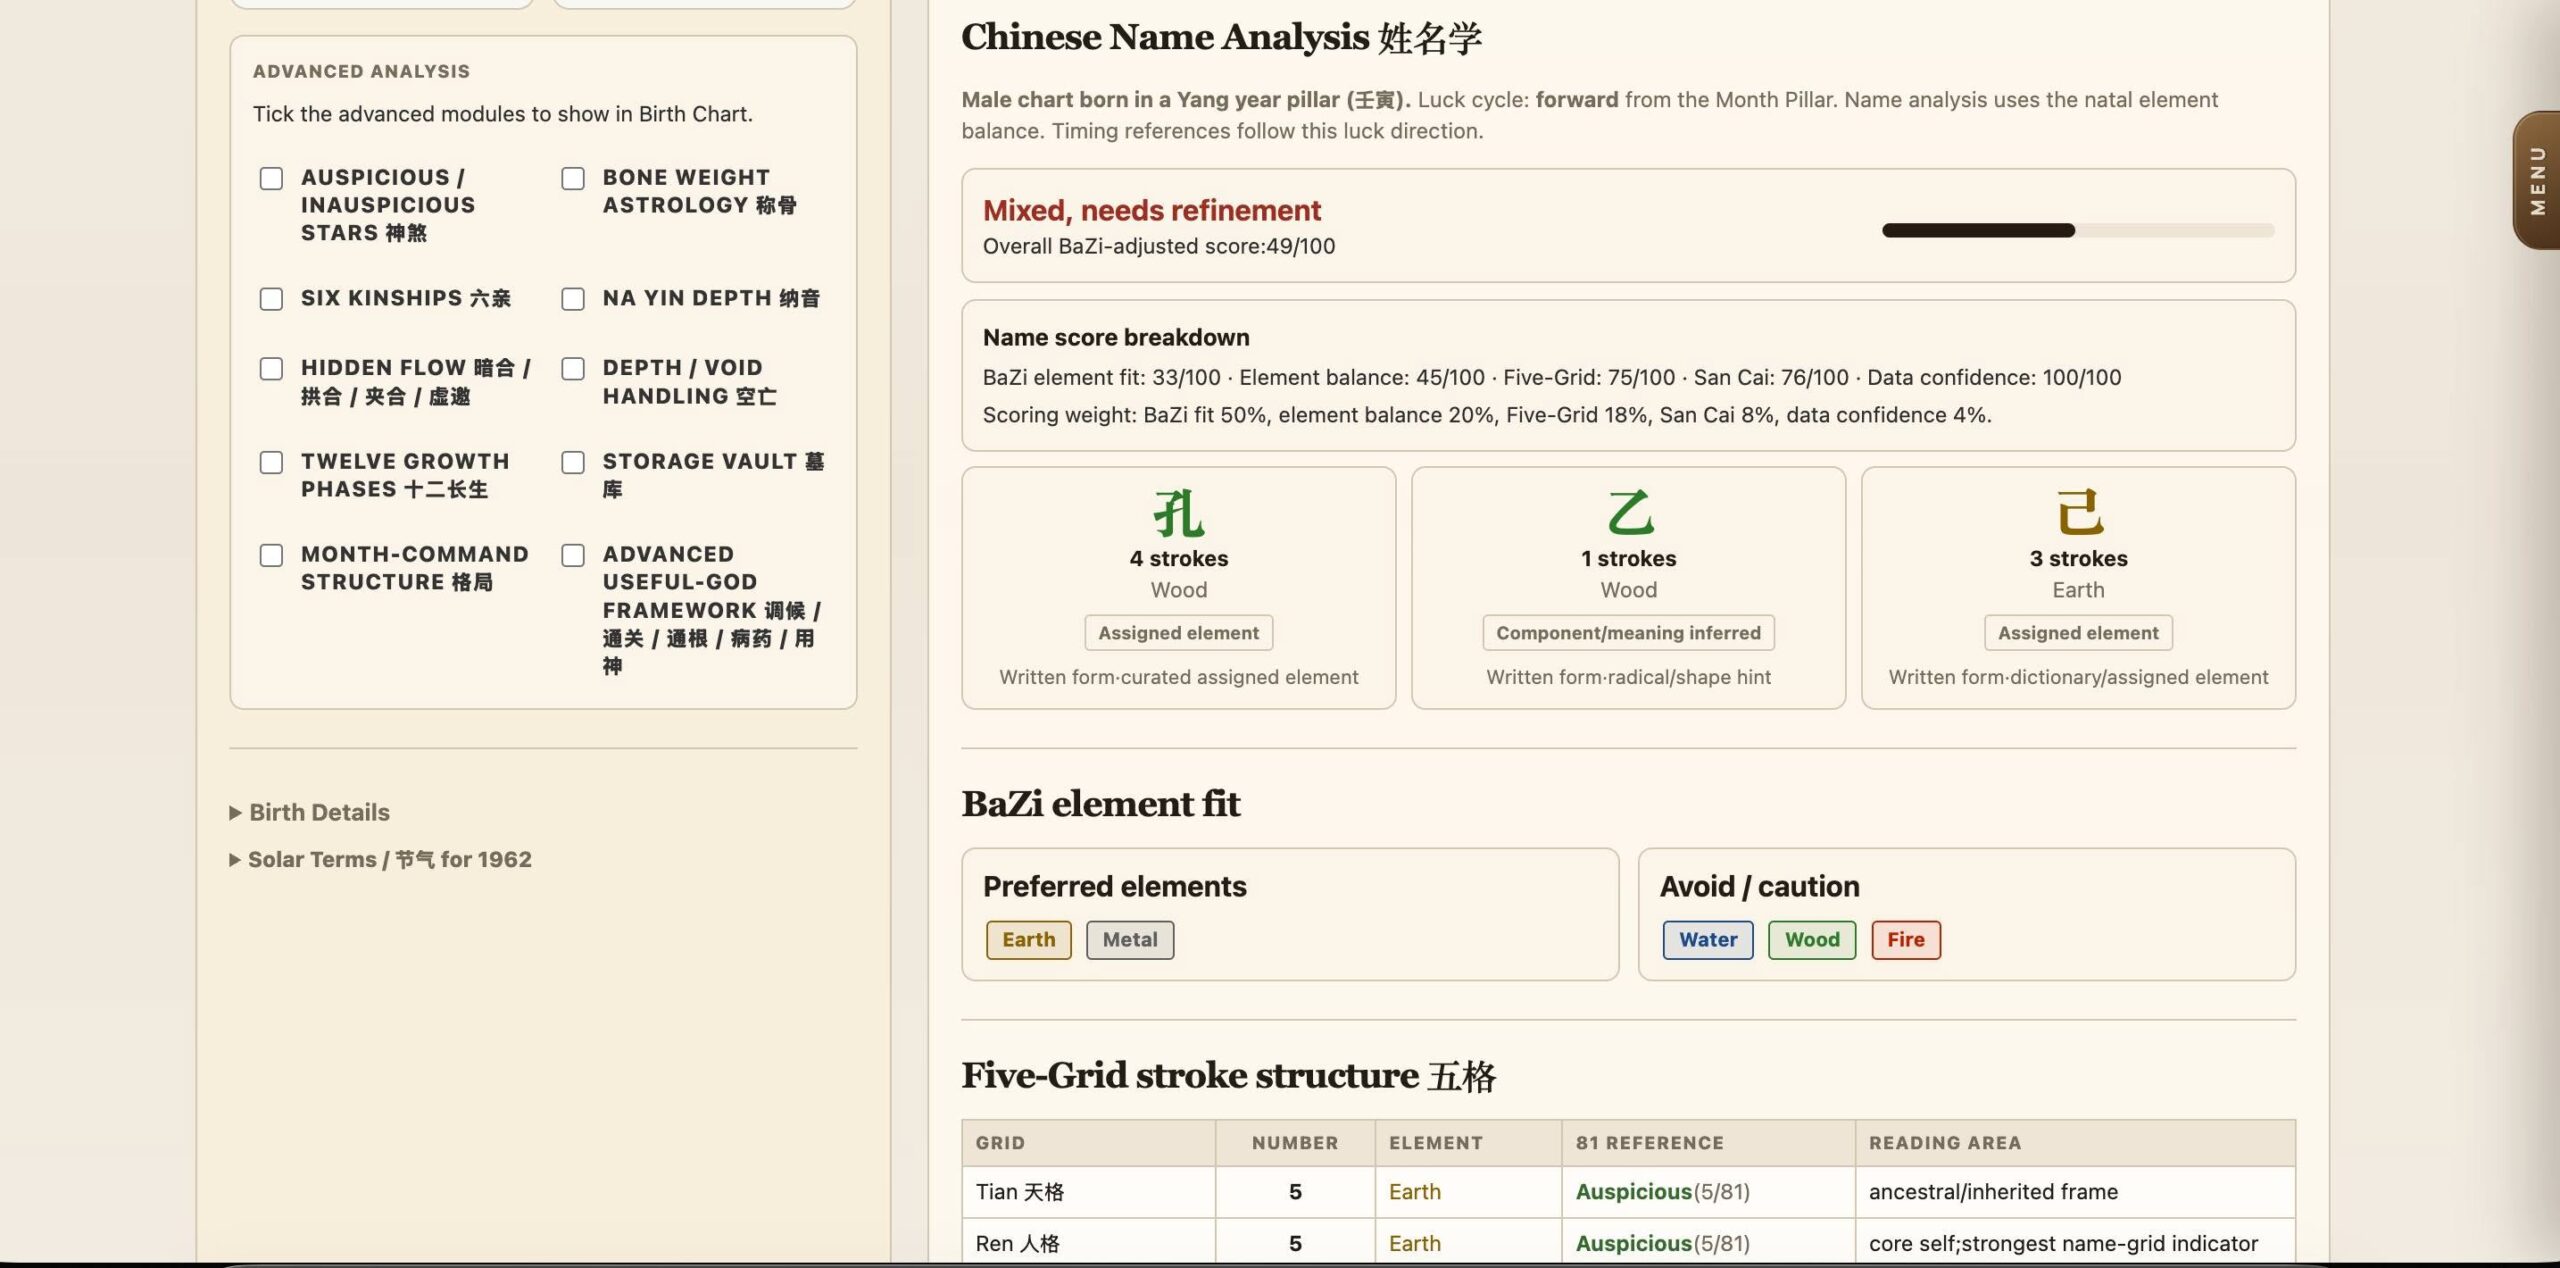Click Earth element in Ren row
Image resolution: width=2560 pixels, height=1268 pixels.
point(1414,1244)
